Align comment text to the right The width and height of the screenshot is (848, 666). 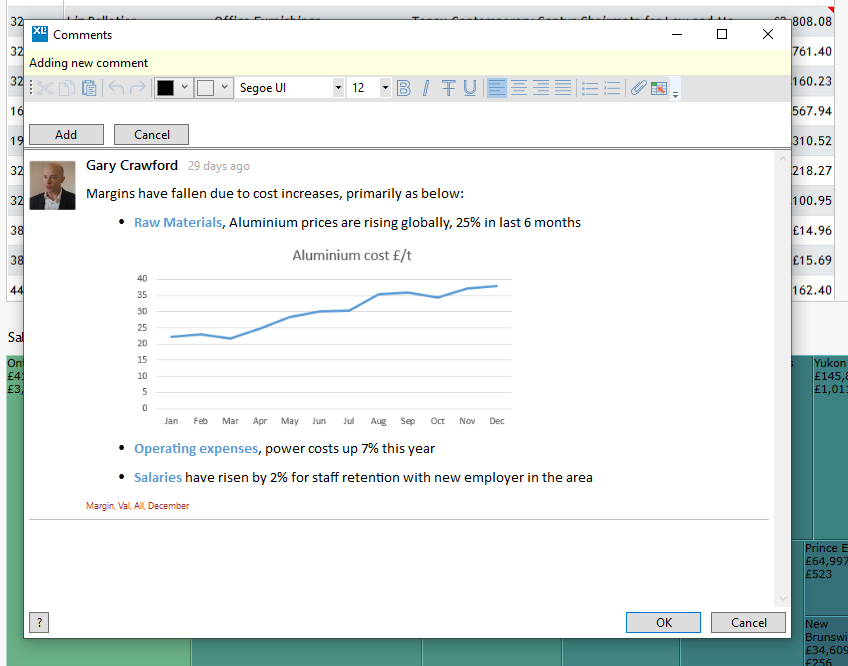(x=541, y=88)
